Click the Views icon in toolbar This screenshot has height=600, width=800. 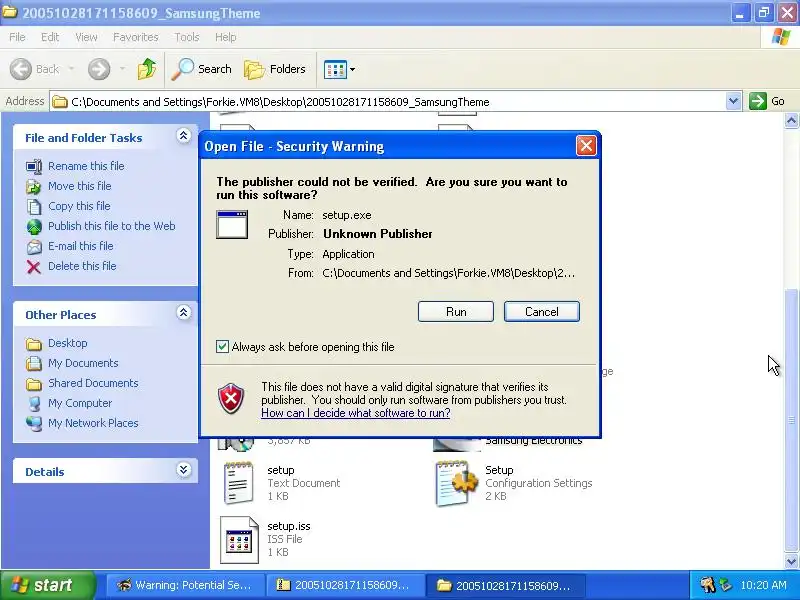pos(335,69)
